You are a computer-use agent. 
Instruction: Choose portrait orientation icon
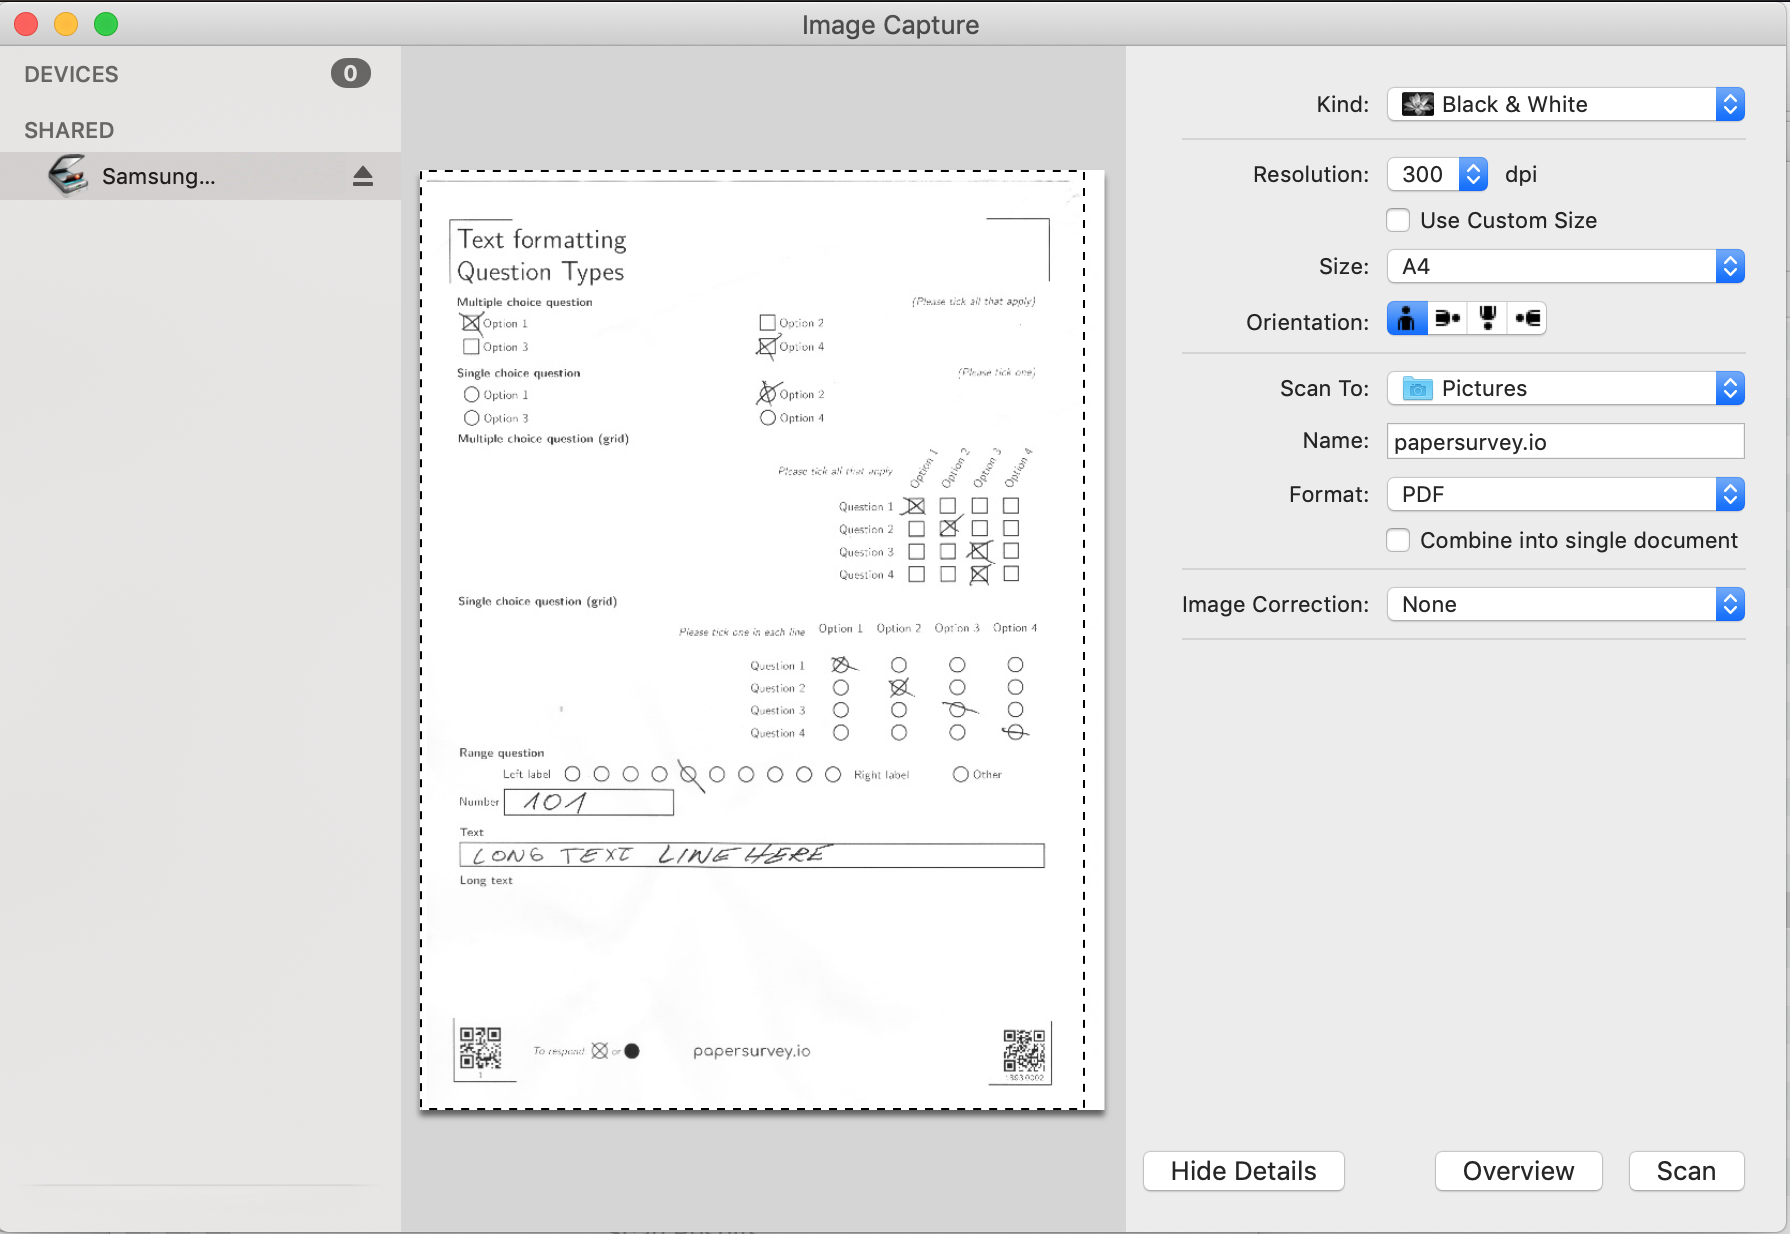(1406, 319)
